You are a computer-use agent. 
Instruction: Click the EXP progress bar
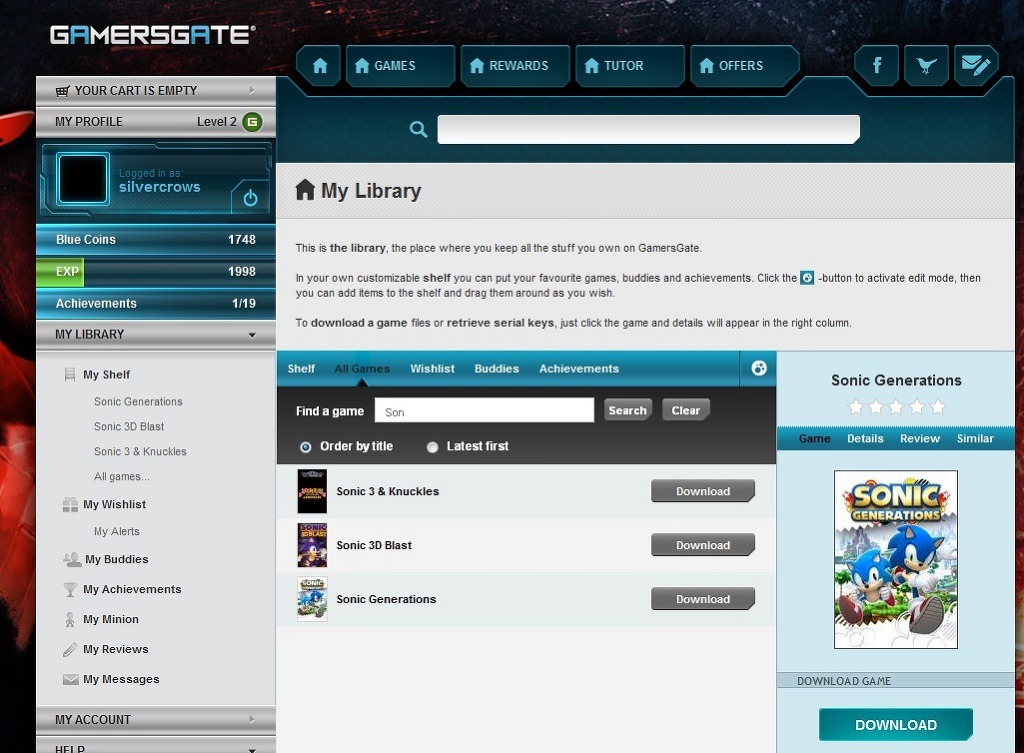155,272
